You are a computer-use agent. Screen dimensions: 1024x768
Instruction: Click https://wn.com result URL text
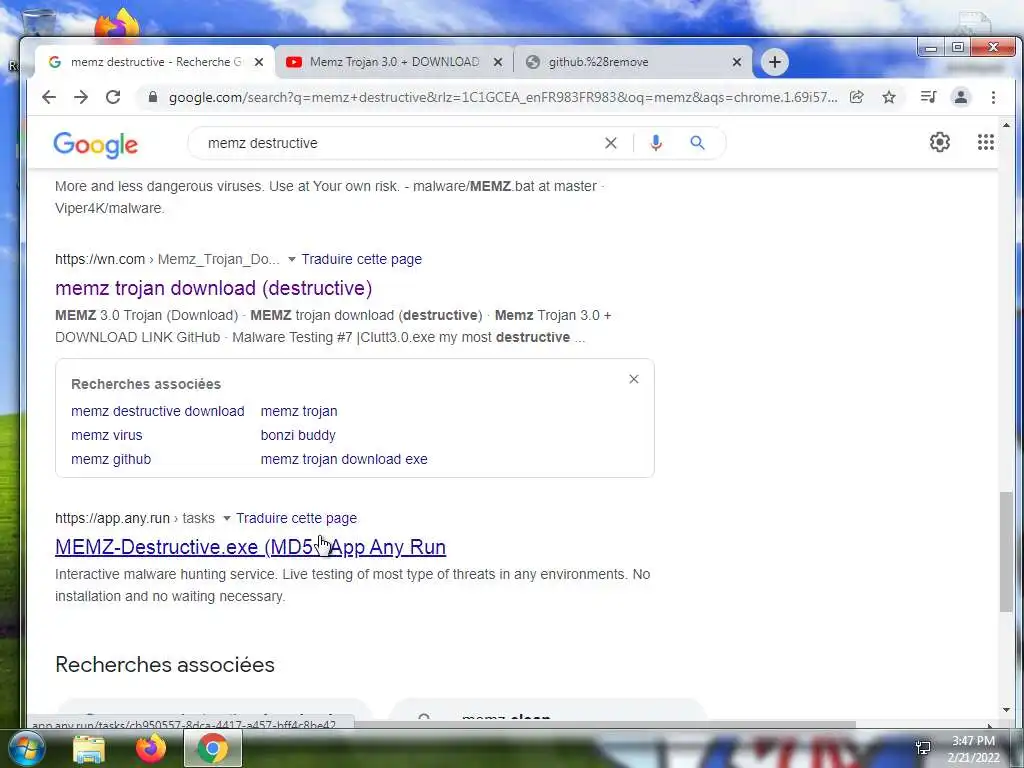point(100,259)
